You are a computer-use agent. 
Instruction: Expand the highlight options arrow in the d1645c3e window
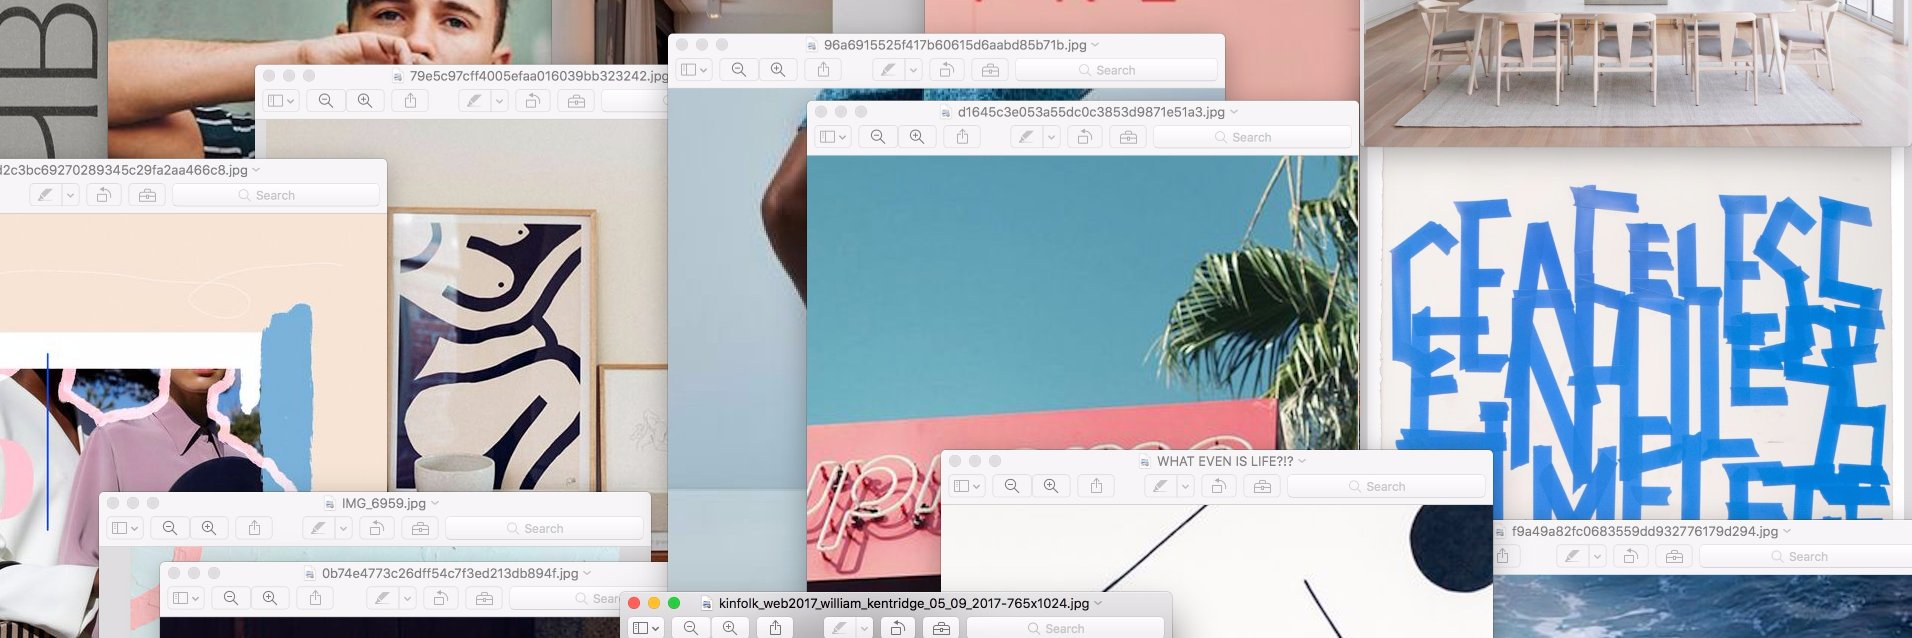point(1051,137)
